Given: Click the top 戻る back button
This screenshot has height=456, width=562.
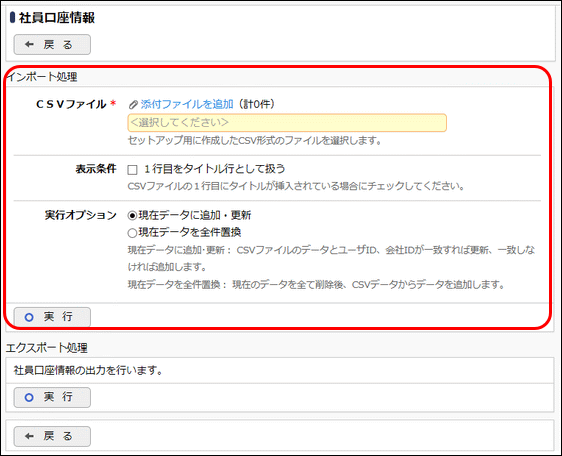Looking at the screenshot, I should click(x=52, y=44).
